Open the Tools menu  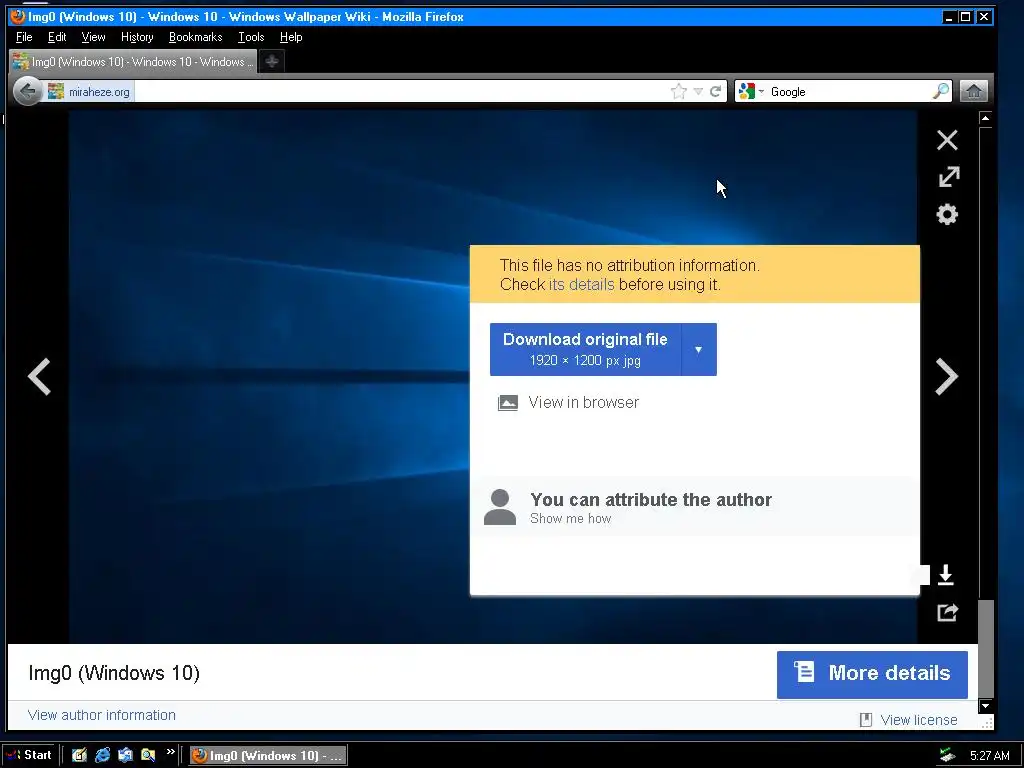251,37
